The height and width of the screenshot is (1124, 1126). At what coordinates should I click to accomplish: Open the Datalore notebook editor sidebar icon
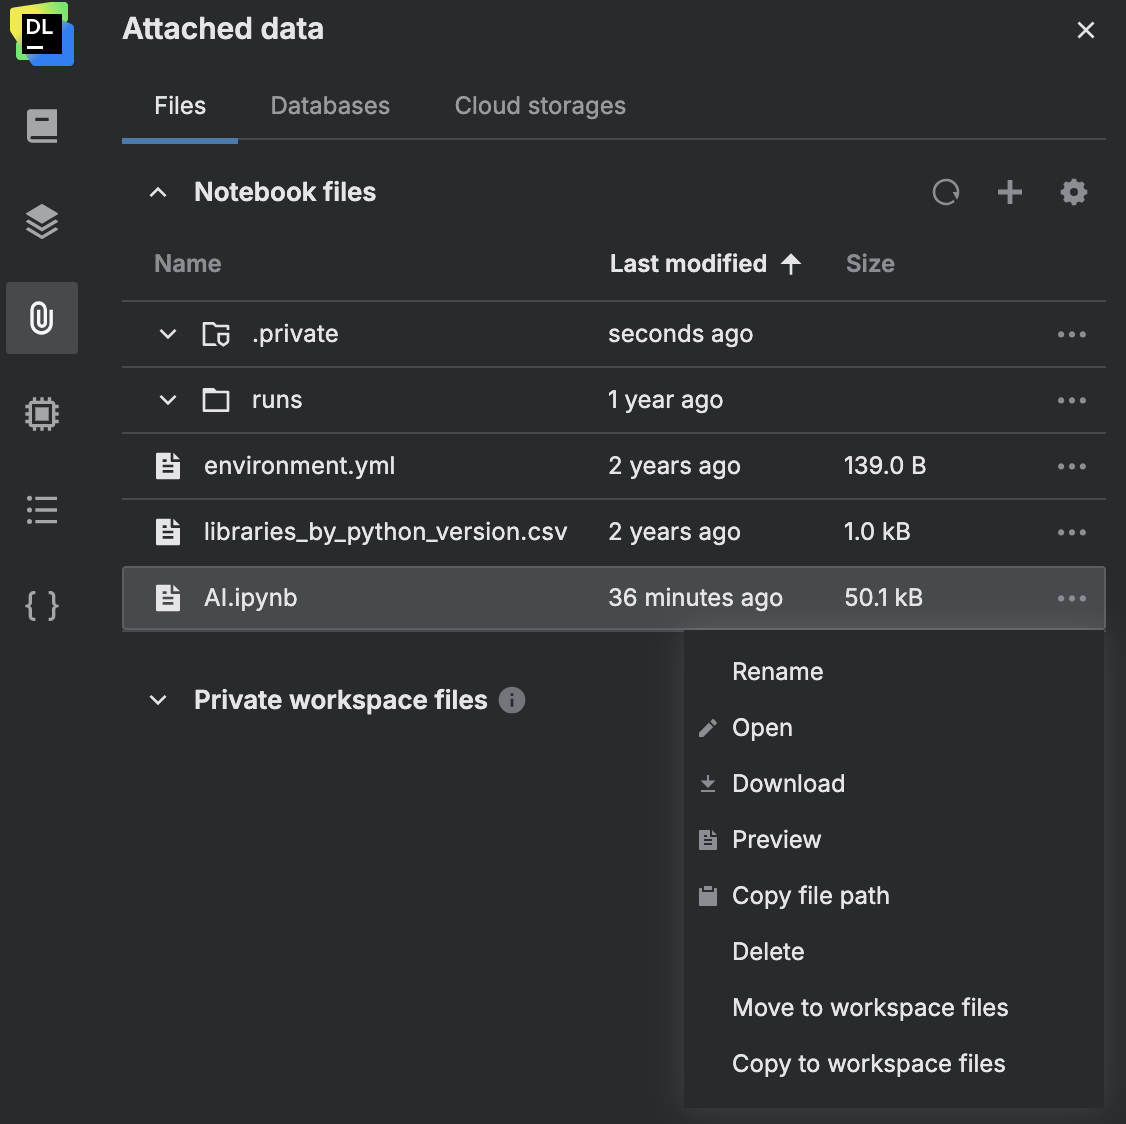[x=41, y=125]
